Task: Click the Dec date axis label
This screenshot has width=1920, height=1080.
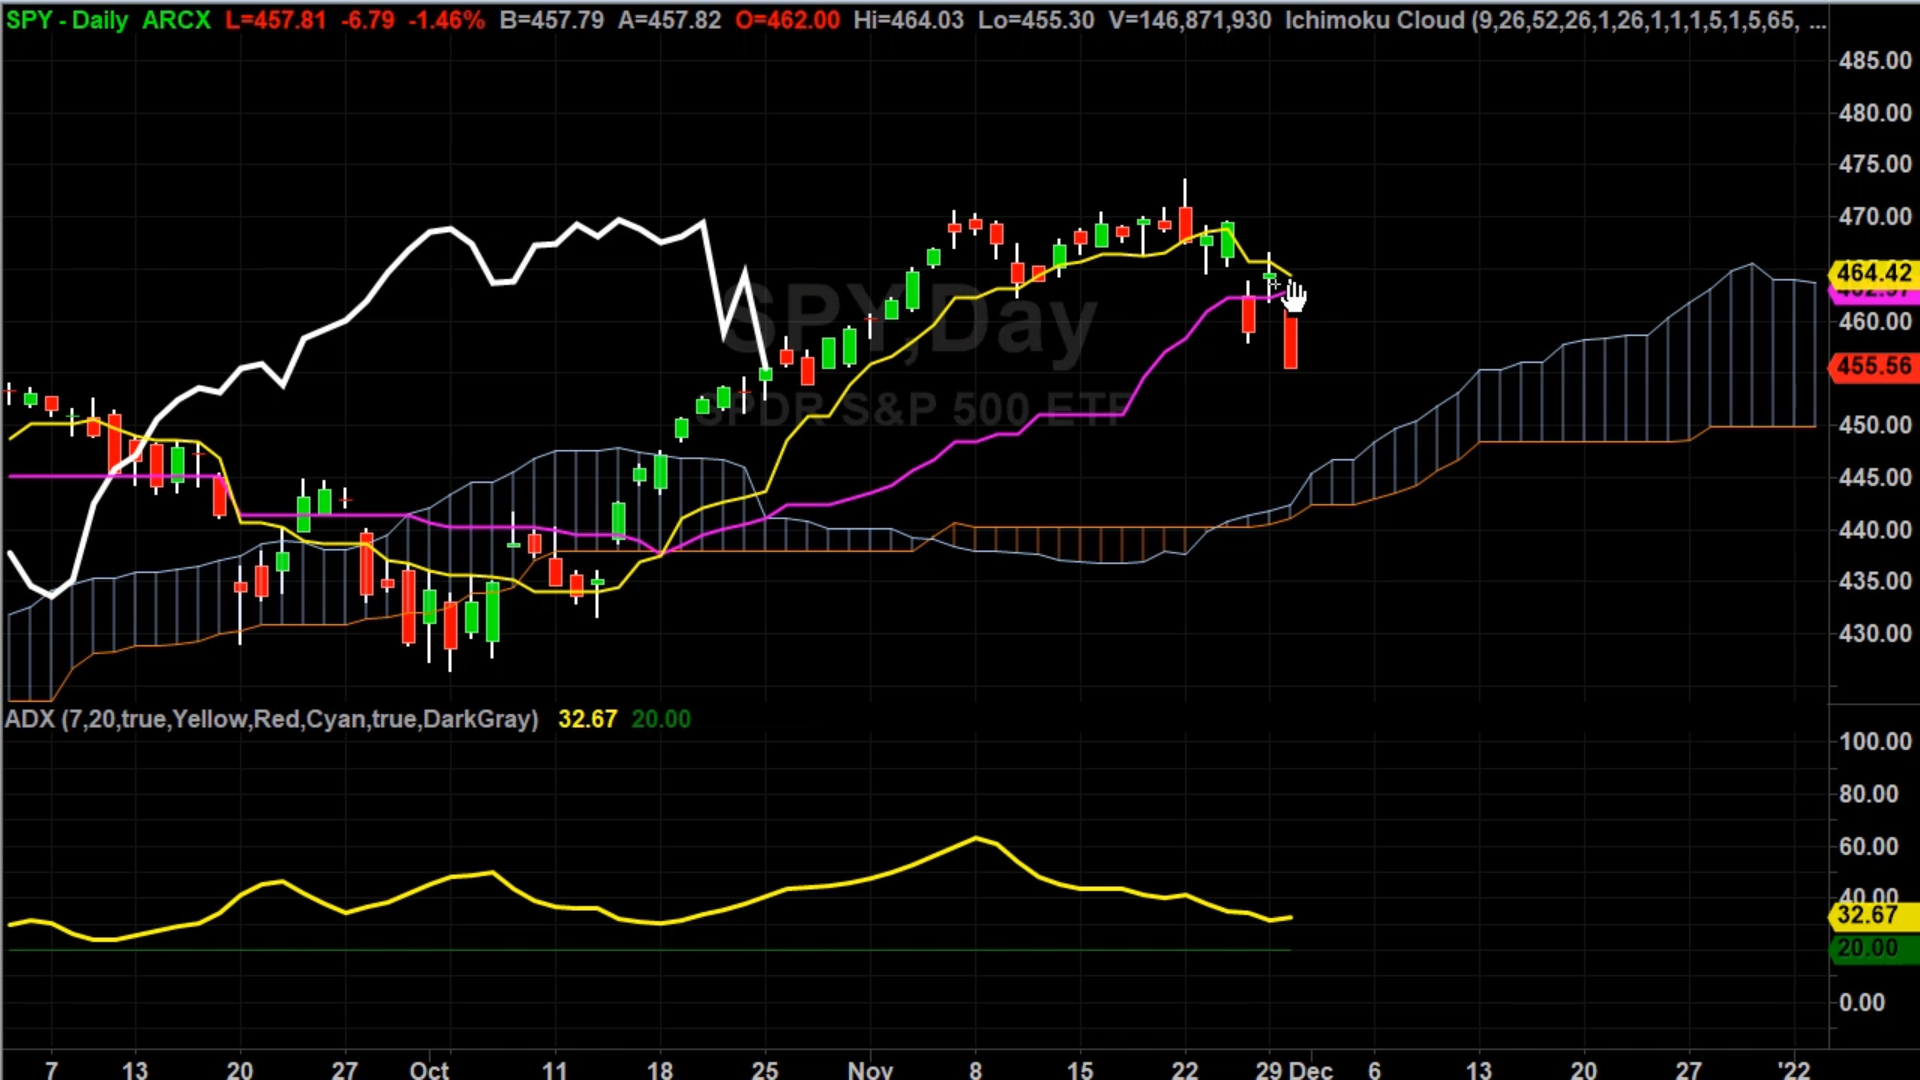Action: (1313, 1069)
